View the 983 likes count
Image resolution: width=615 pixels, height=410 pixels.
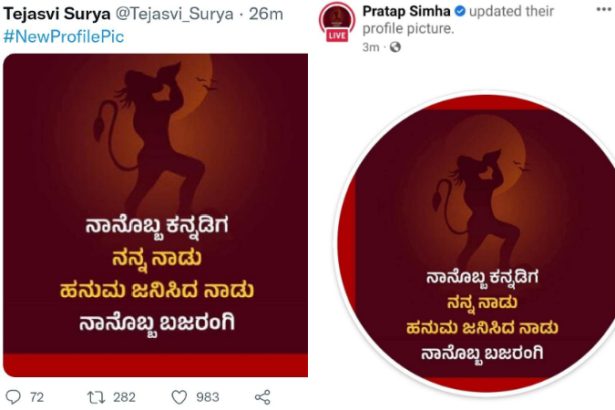pos(207,397)
